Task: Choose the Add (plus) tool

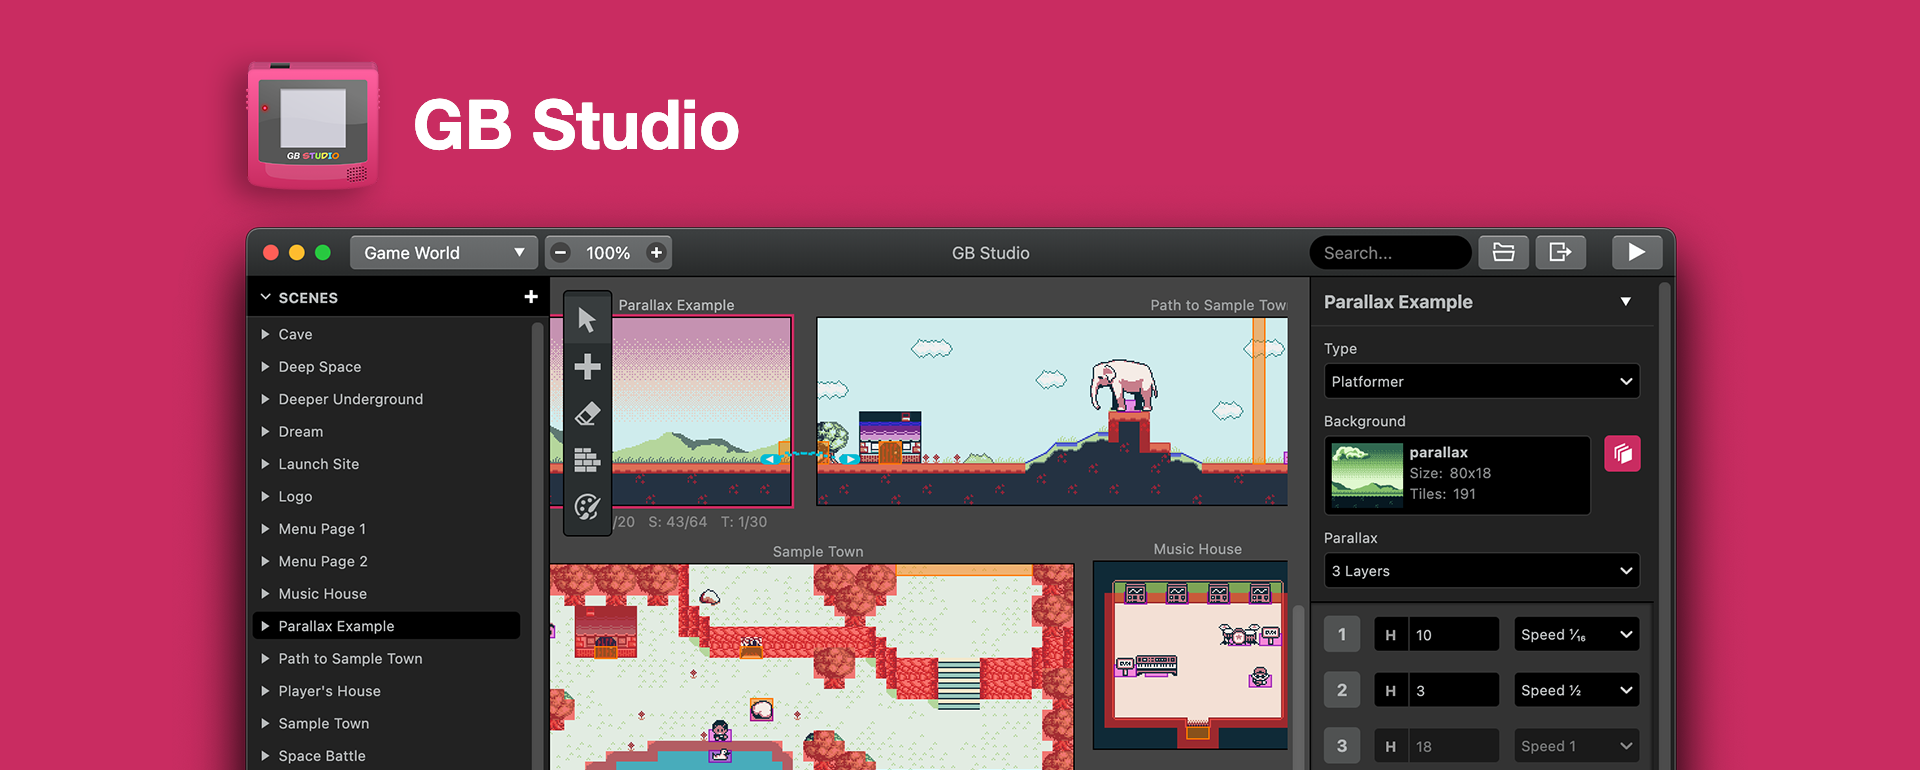Action: 587,367
